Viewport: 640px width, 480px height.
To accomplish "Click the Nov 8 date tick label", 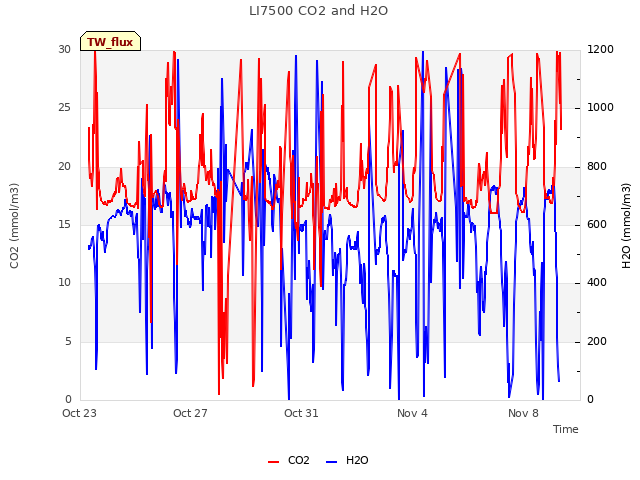I will (523, 413).
